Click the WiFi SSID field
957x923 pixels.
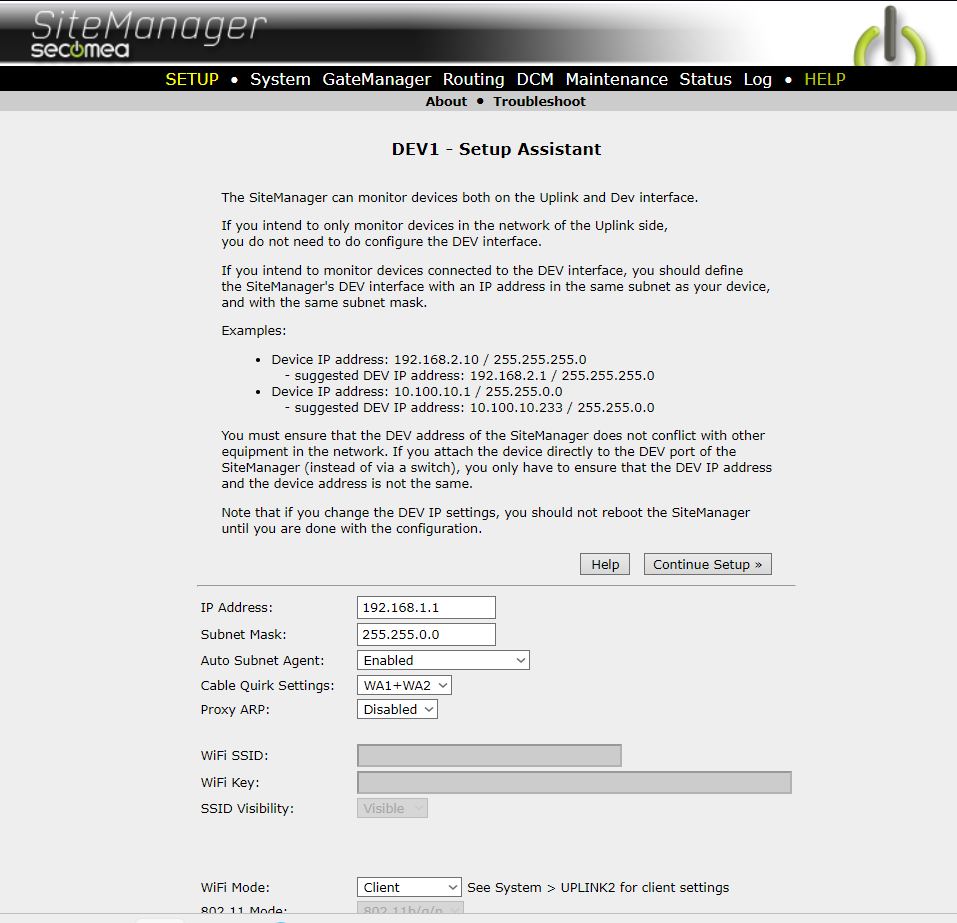(489, 755)
